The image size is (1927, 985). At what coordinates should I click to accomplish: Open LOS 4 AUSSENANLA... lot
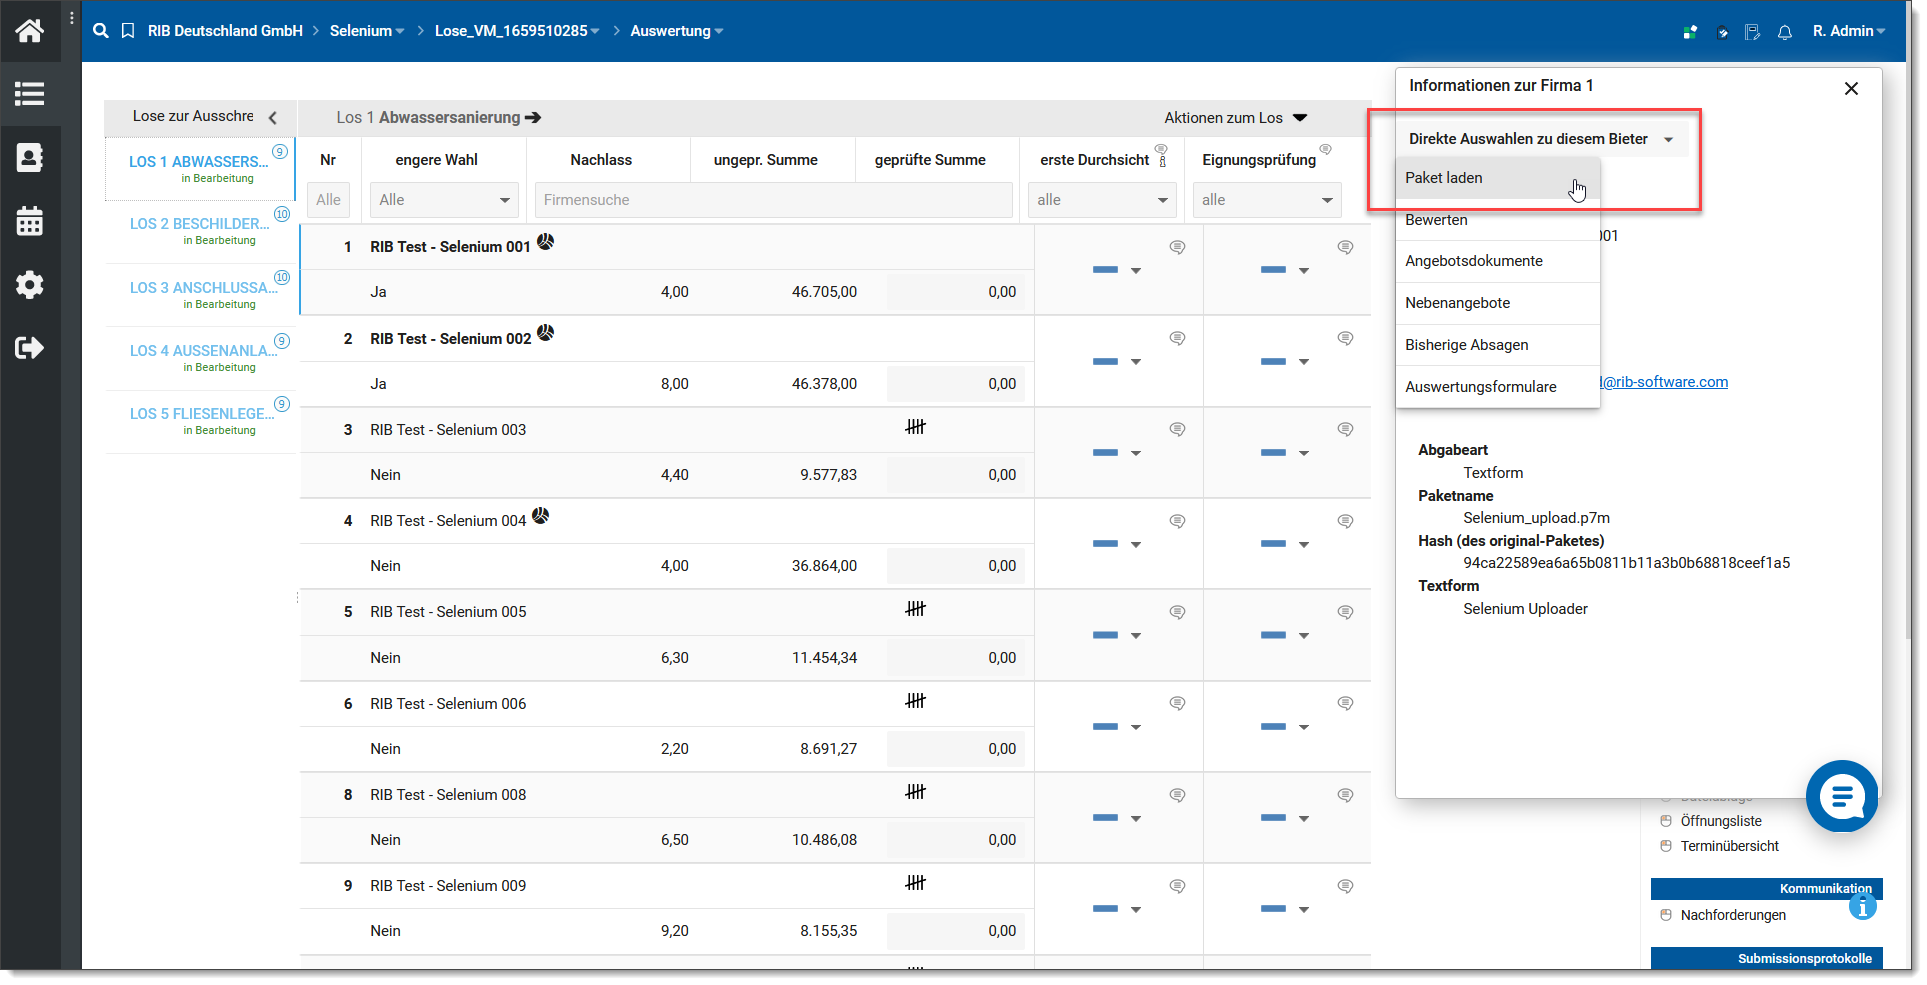pyautogui.click(x=200, y=358)
